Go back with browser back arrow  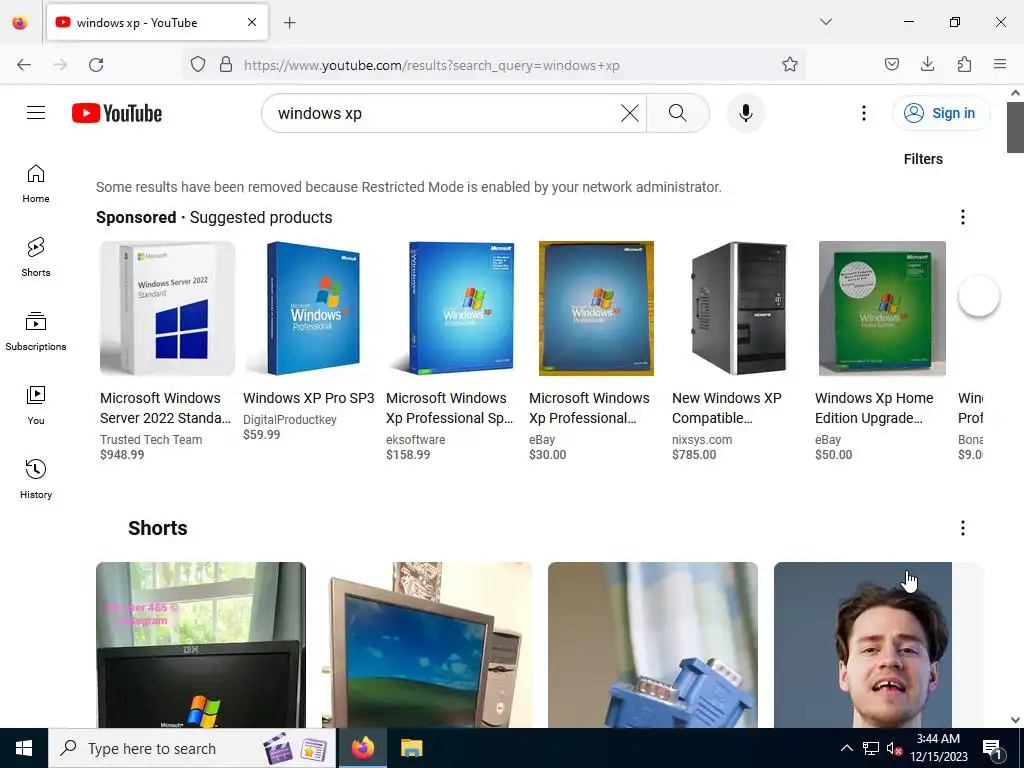[24, 65]
